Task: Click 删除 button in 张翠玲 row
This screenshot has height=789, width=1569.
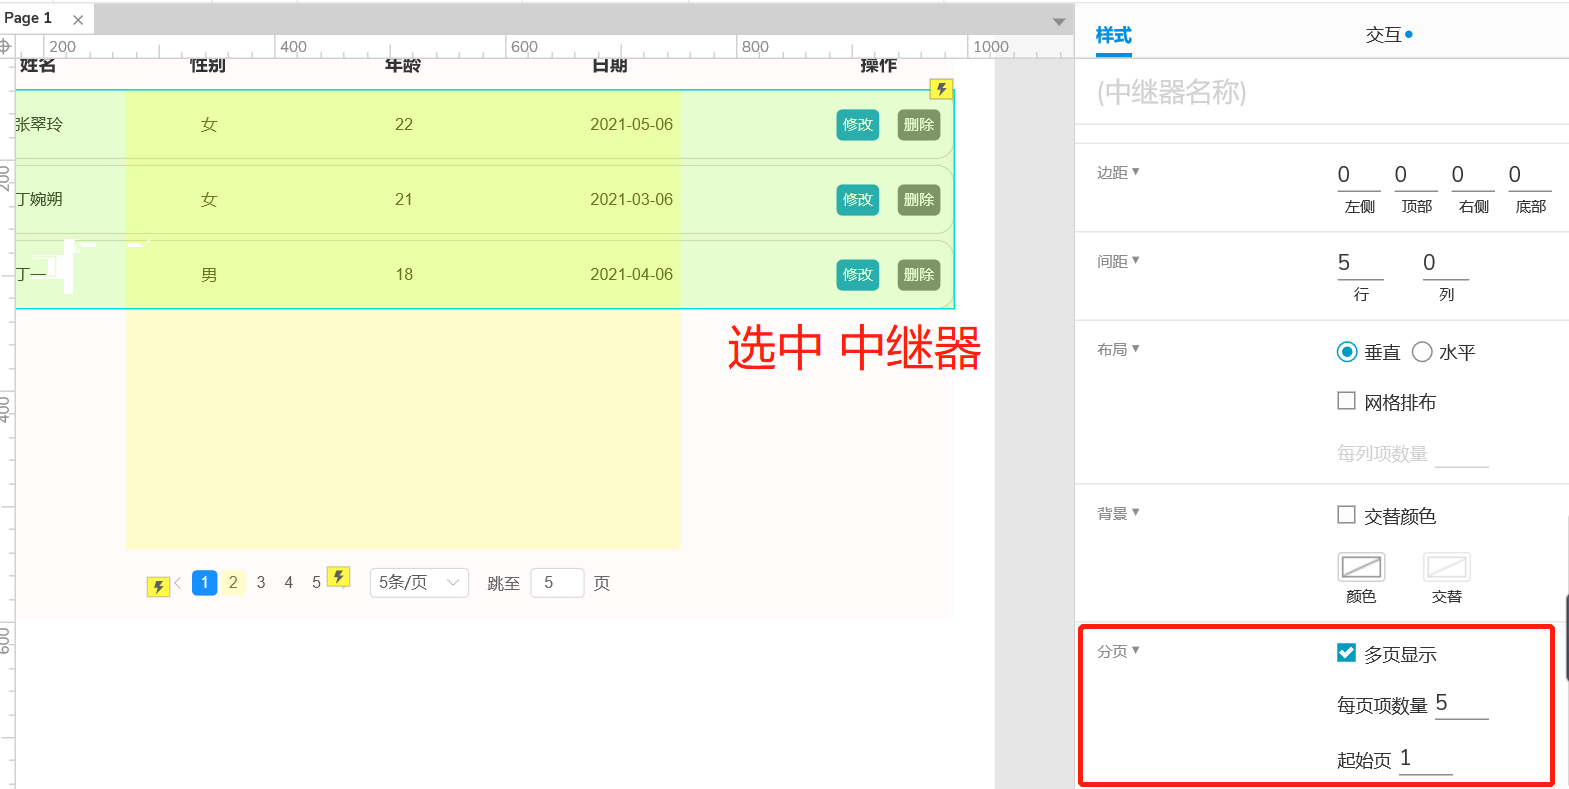Action: tap(919, 125)
